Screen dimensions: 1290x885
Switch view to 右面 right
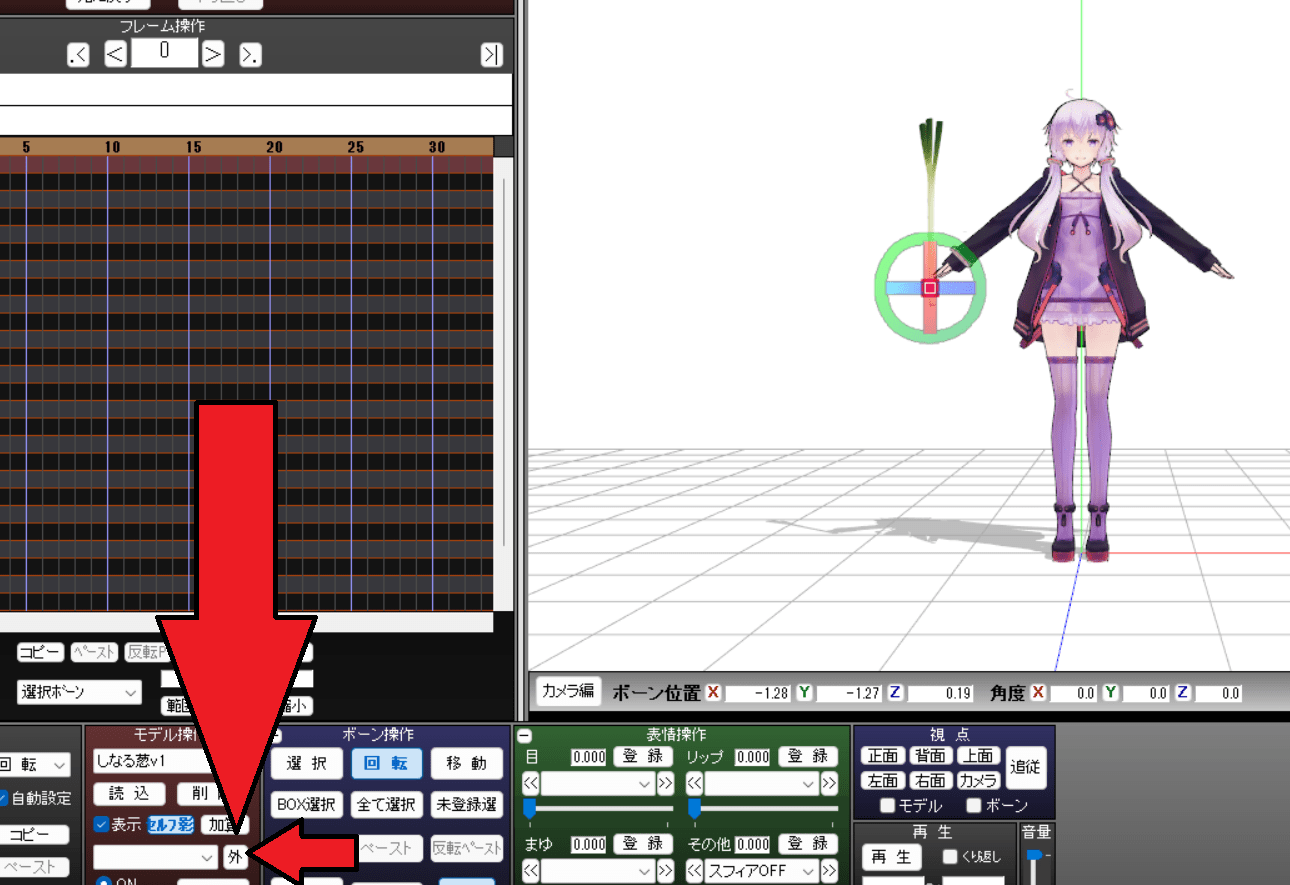tap(930, 780)
